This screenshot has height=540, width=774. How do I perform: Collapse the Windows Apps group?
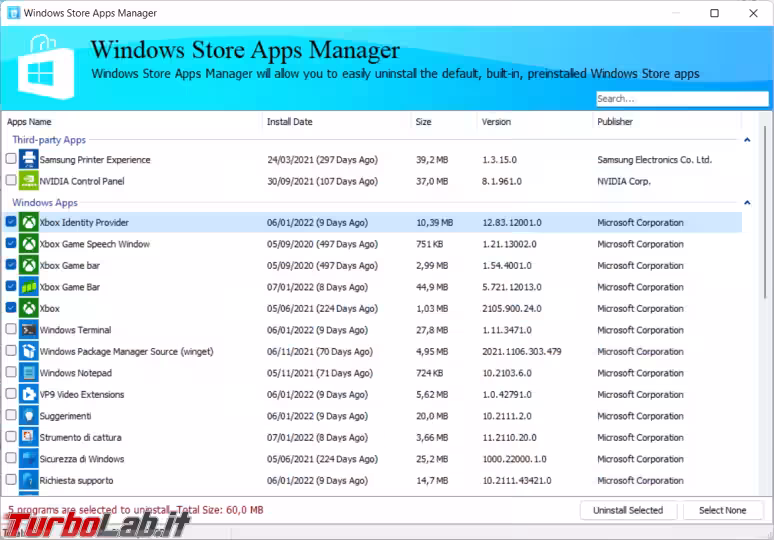[x=747, y=203]
